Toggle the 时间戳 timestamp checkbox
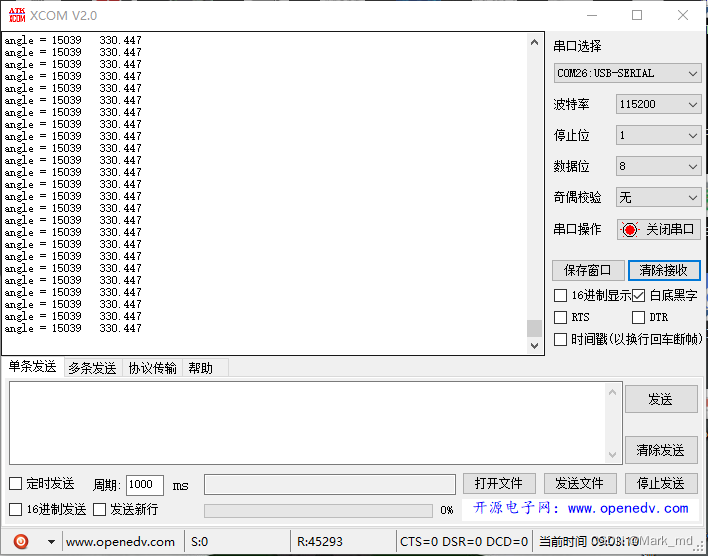 [560, 339]
